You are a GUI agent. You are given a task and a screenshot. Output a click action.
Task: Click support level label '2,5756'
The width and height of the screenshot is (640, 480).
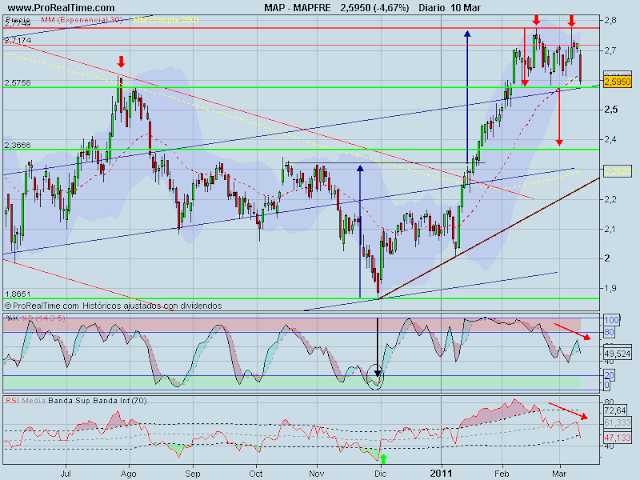click(18, 83)
